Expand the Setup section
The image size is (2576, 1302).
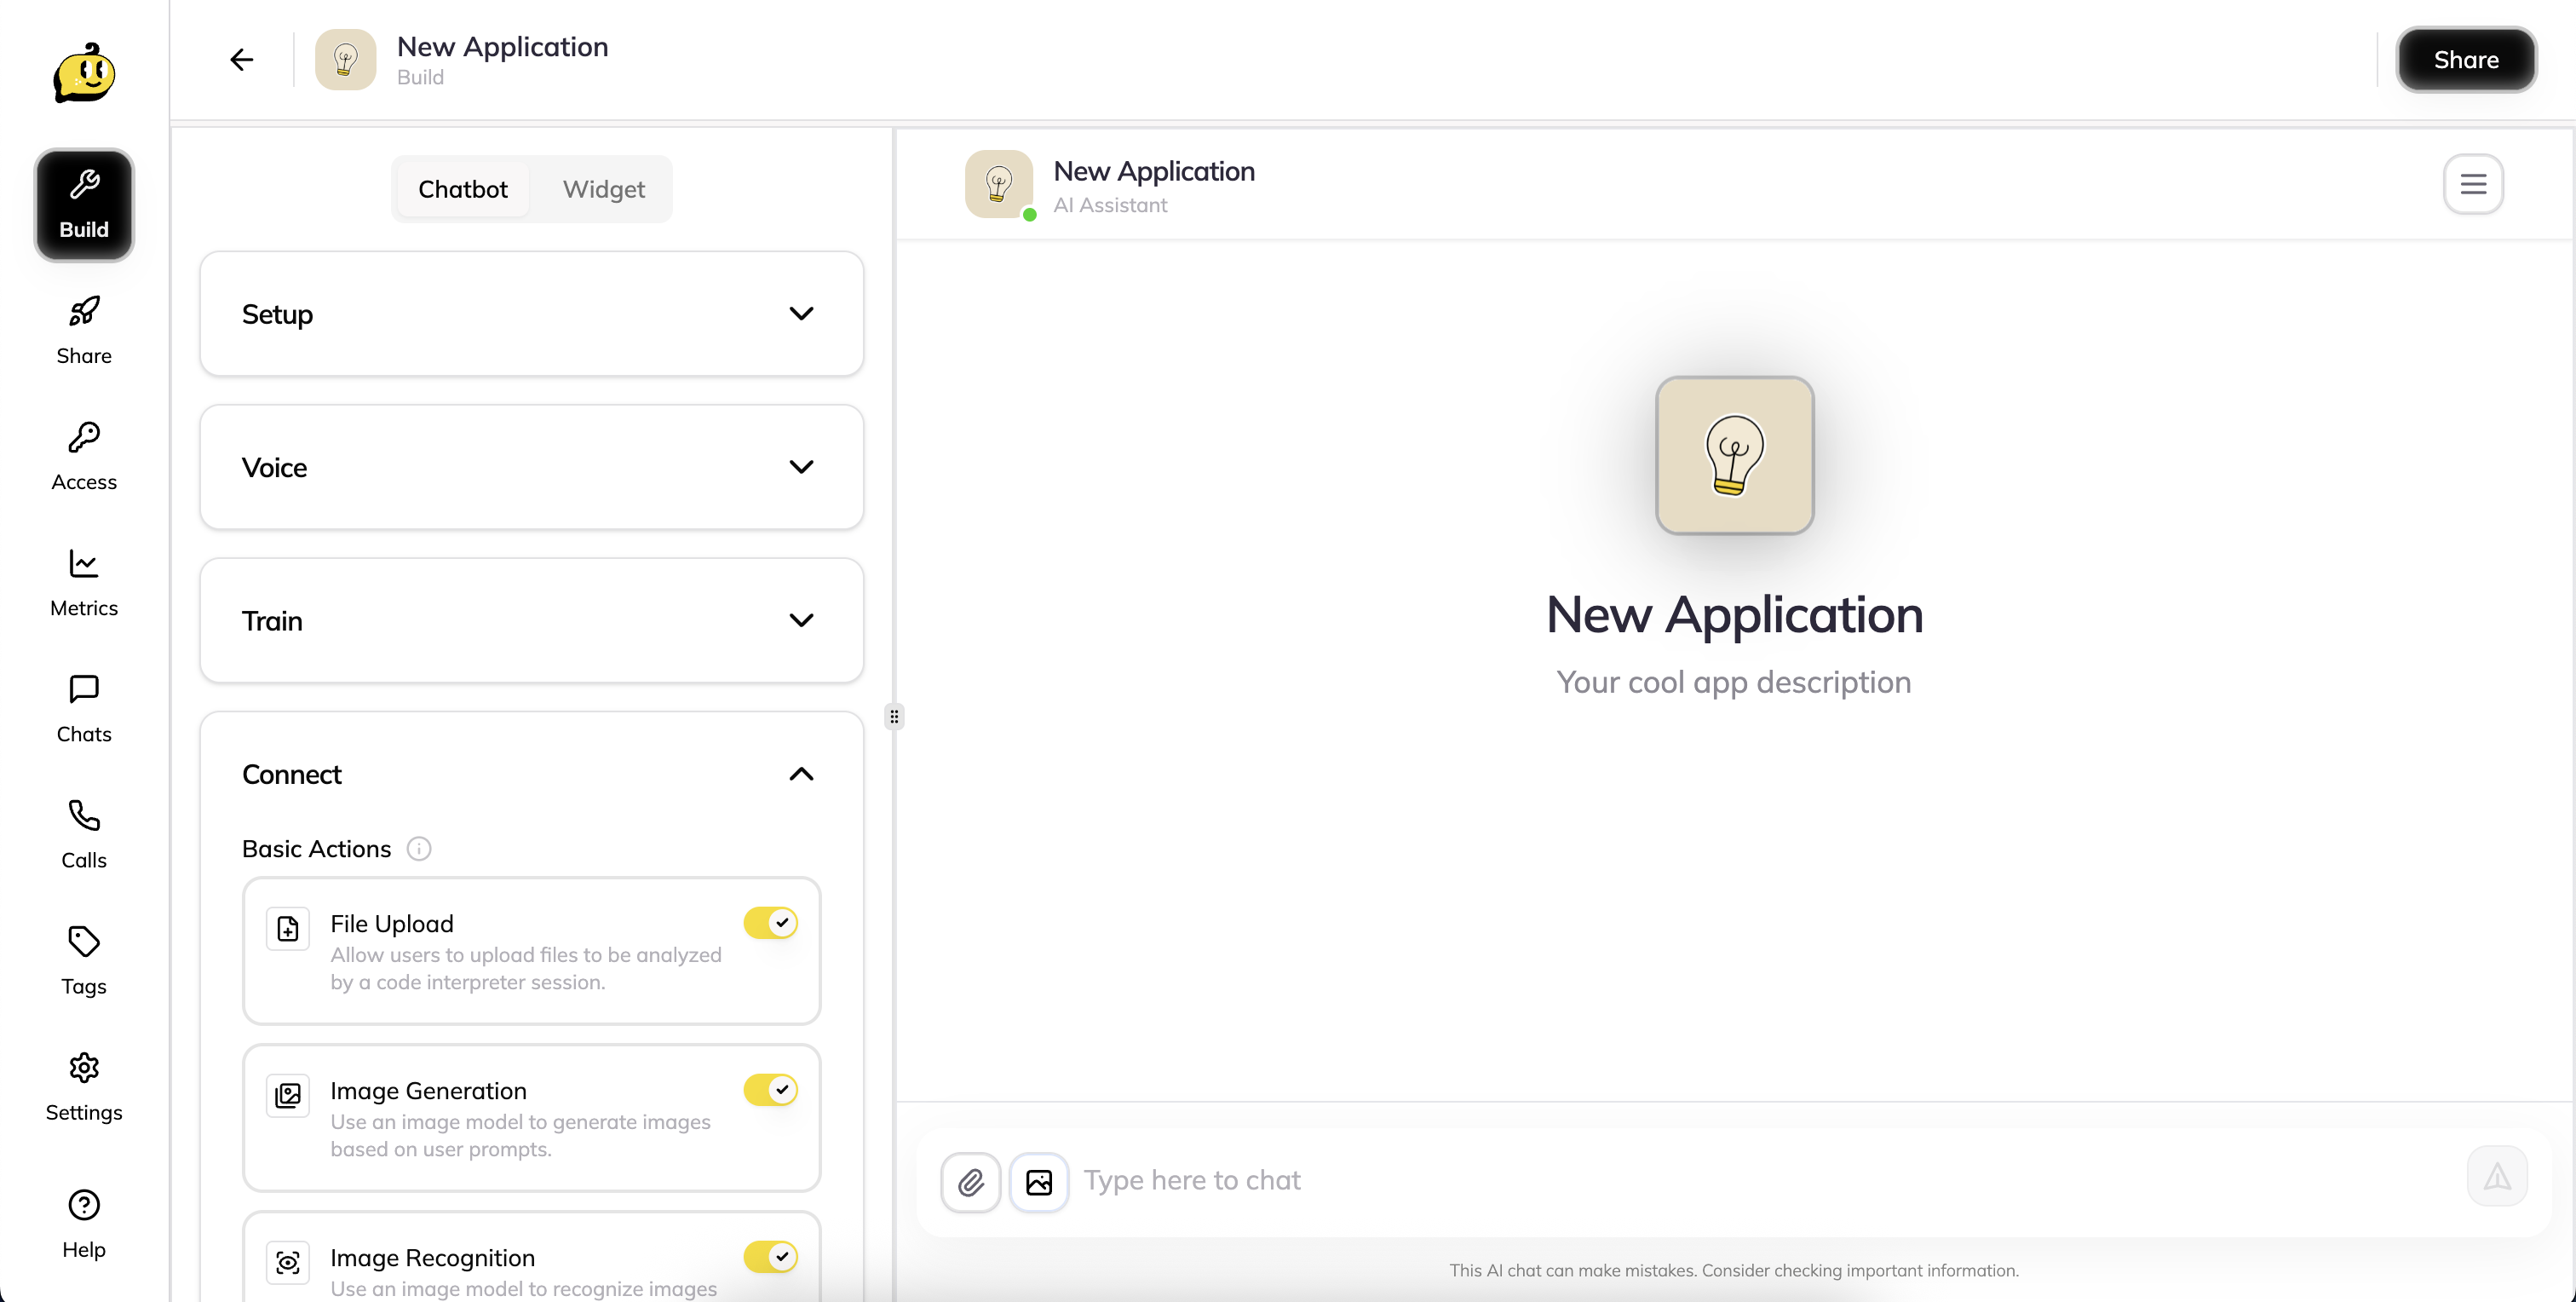click(531, 314)
